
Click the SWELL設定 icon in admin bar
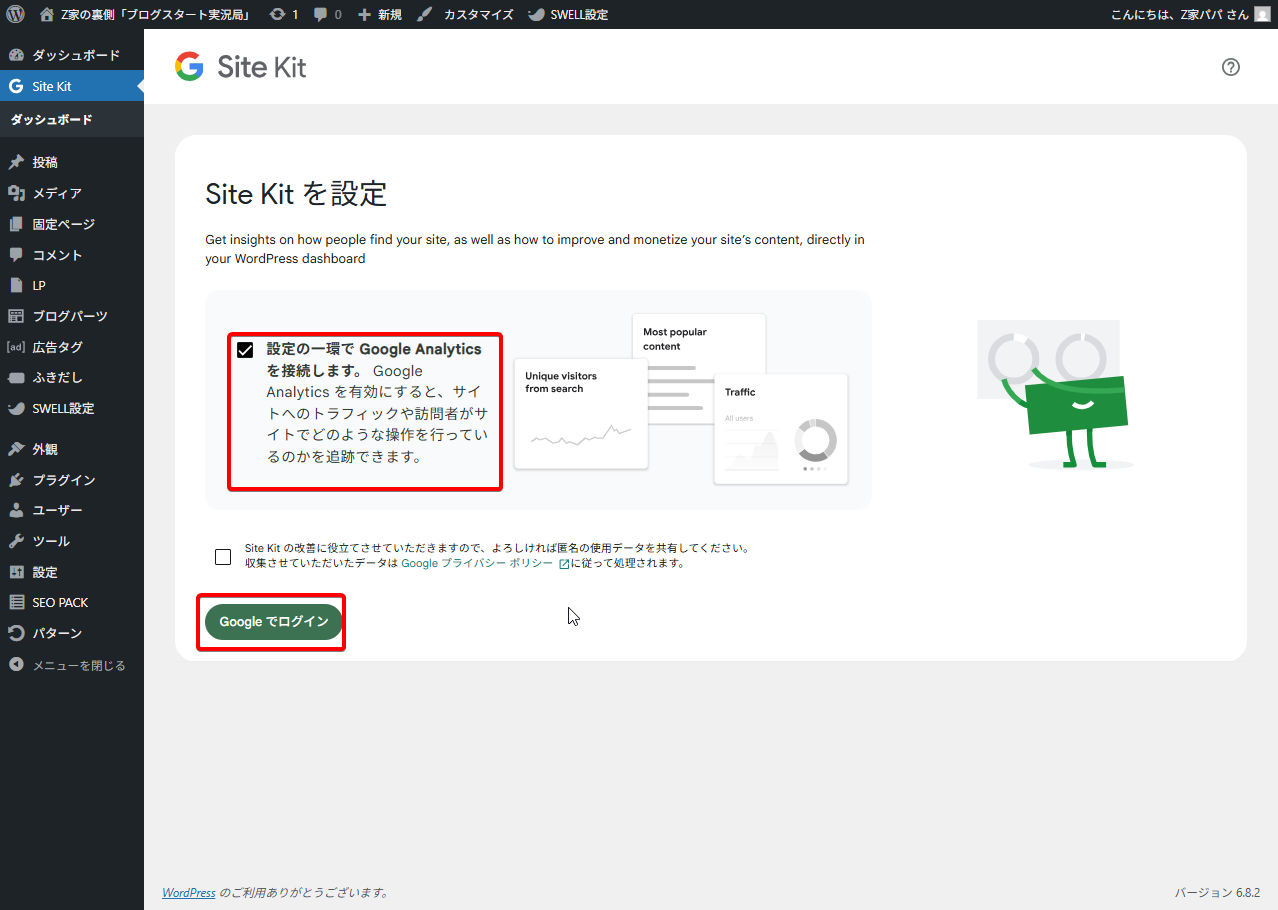click(536, 15)
